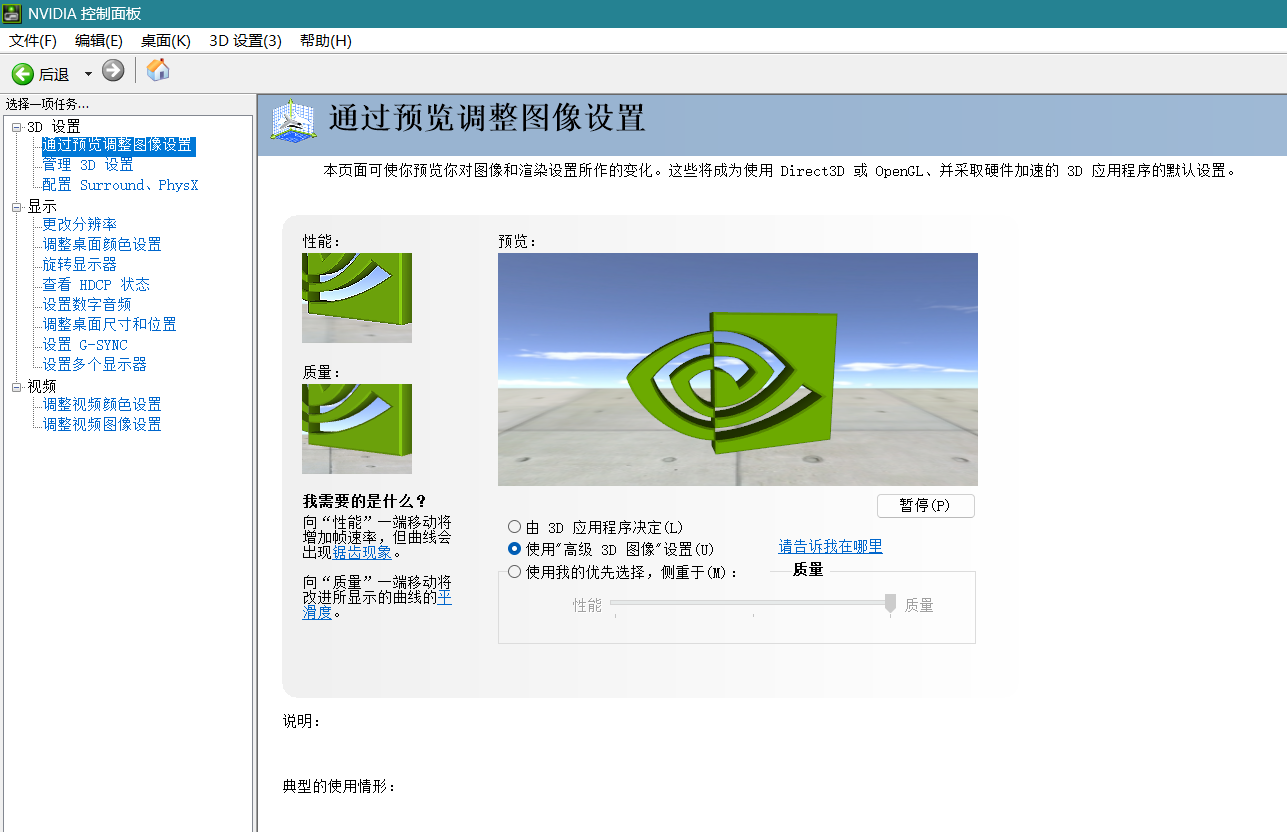Click the 3D 设置 category label in tree
The image size is (1287, 832).
54,127
